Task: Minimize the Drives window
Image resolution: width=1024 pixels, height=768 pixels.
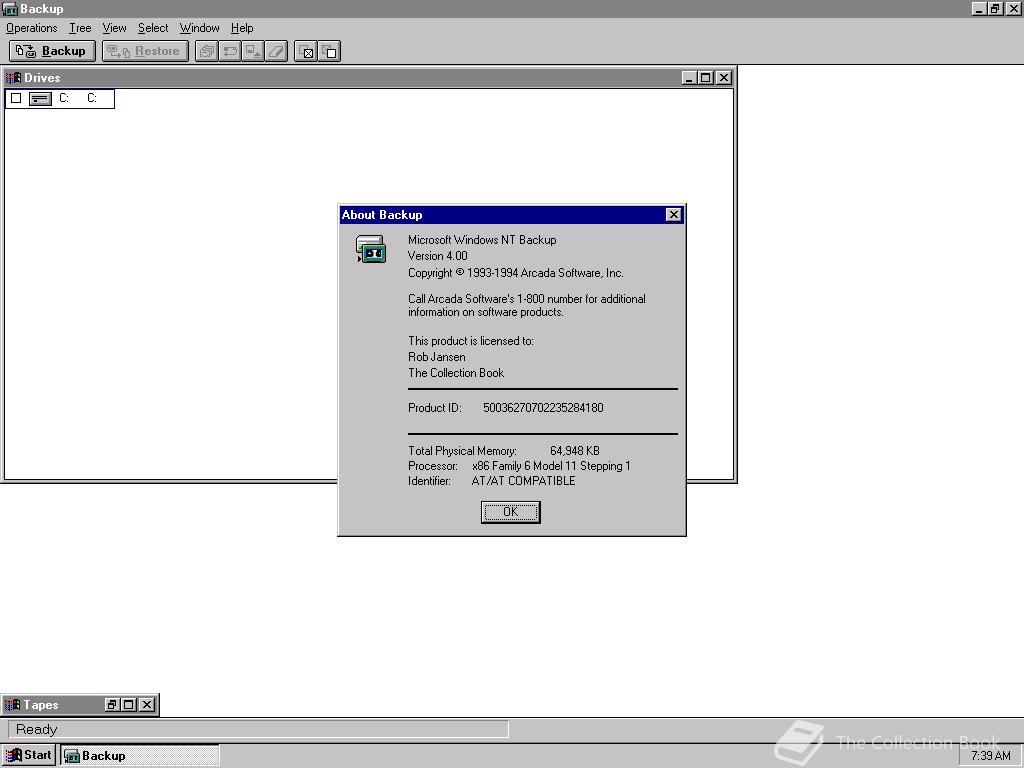Action: [x=689, y=78]
